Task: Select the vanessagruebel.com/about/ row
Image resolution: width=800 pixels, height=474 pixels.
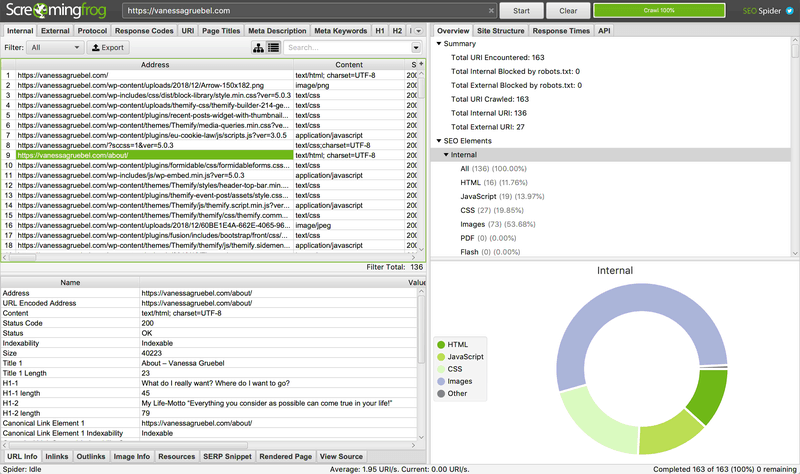Action: point(209,155)
